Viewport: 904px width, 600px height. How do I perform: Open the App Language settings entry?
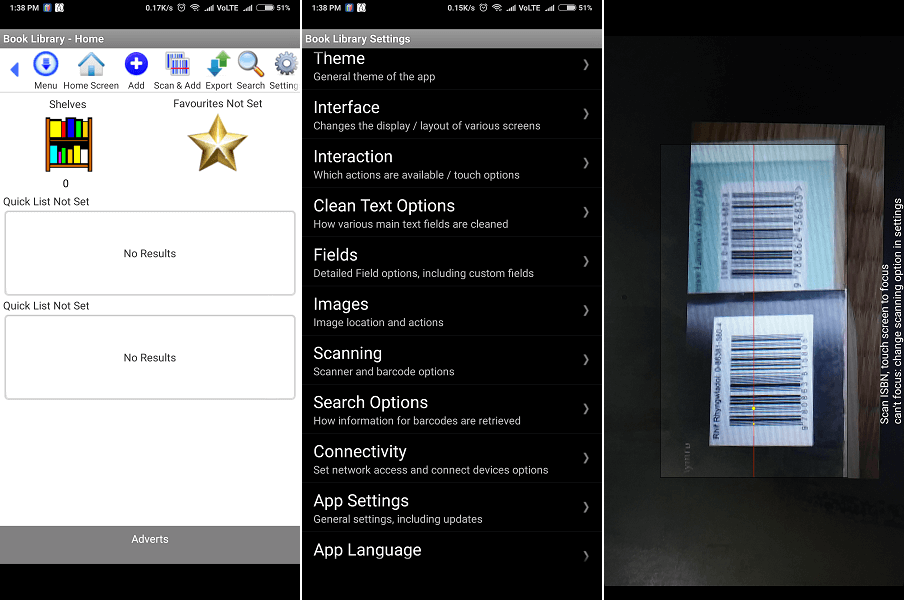point(451,550)
